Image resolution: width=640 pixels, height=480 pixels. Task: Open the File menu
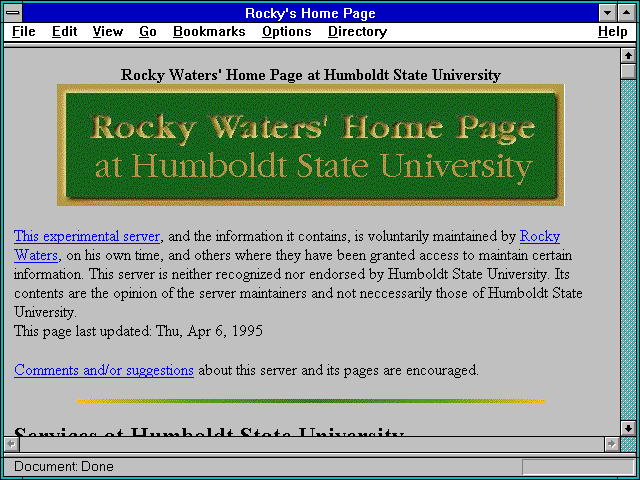point(24,31)
